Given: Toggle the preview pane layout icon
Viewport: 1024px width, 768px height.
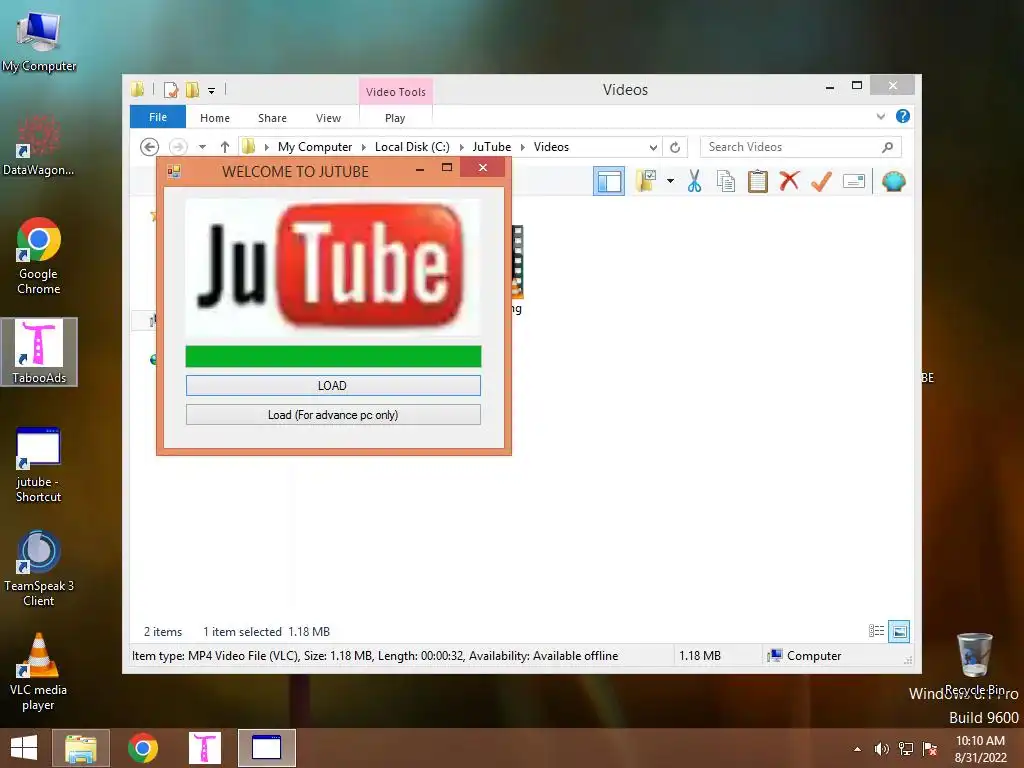Looking at the screenshot, I should (609, 181).
